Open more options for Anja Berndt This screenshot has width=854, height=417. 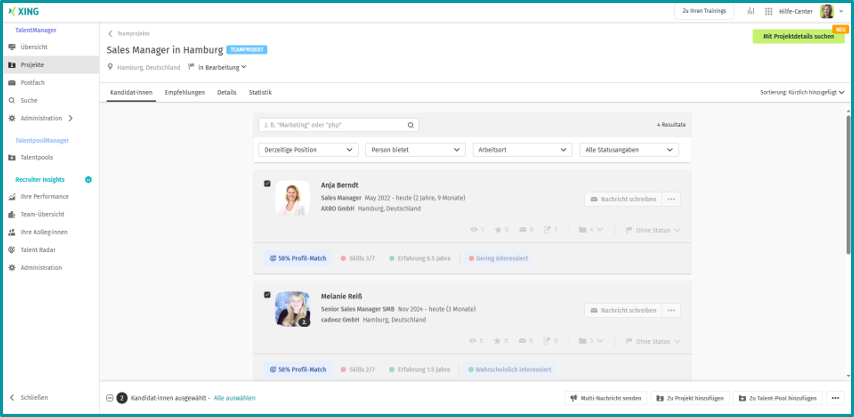coord(671,199)
